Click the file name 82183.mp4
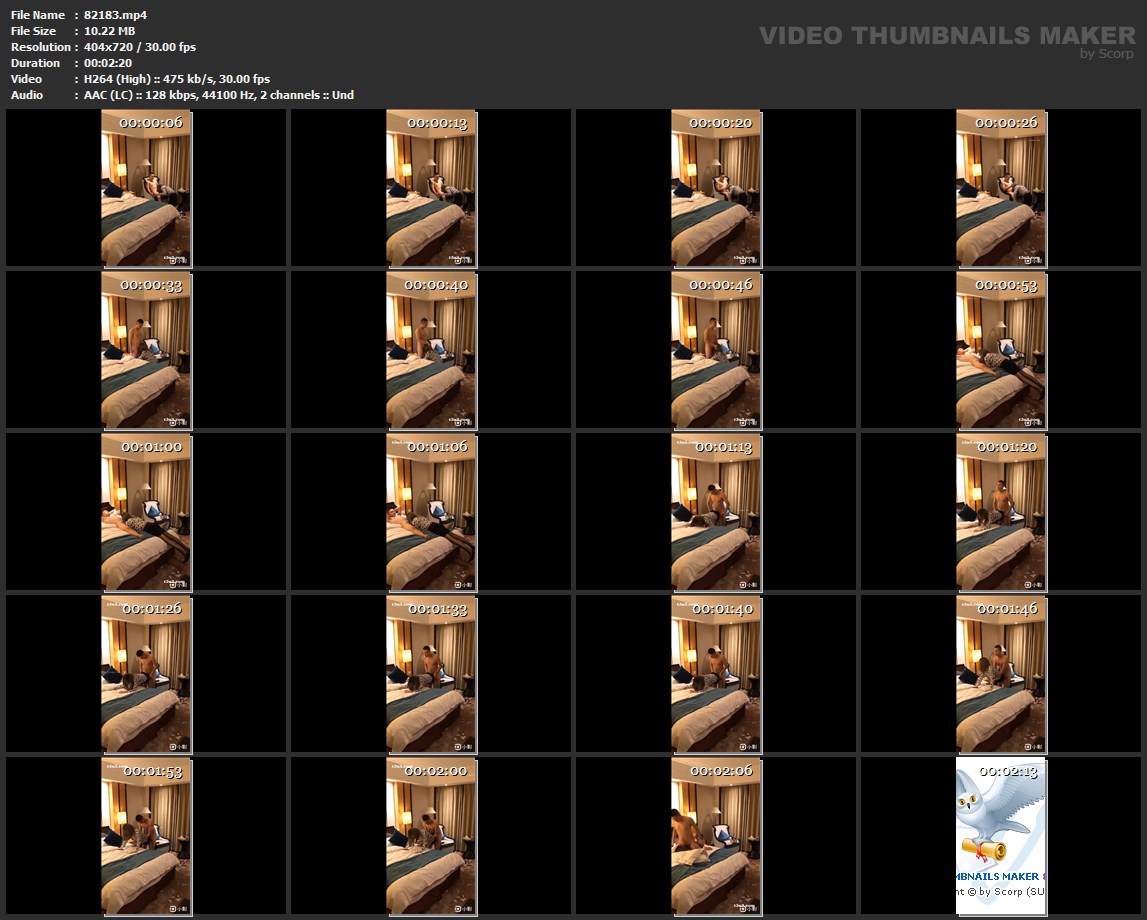 point(115,15)
